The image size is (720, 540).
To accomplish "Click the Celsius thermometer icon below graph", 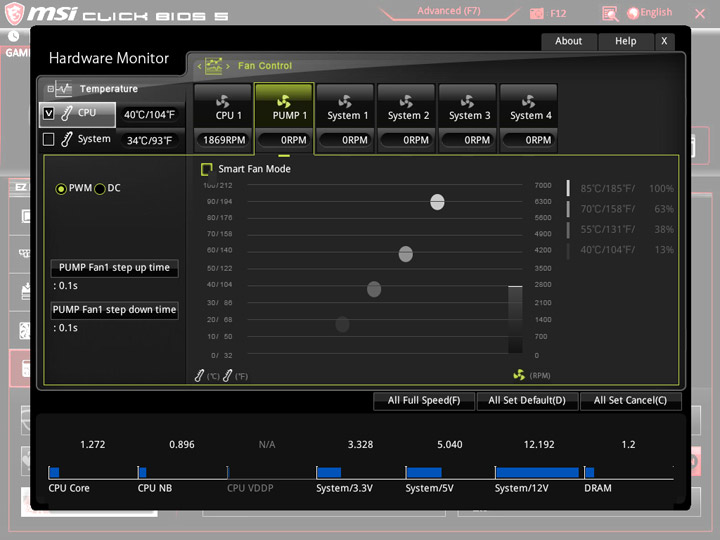I will click(x=199, y=376).
